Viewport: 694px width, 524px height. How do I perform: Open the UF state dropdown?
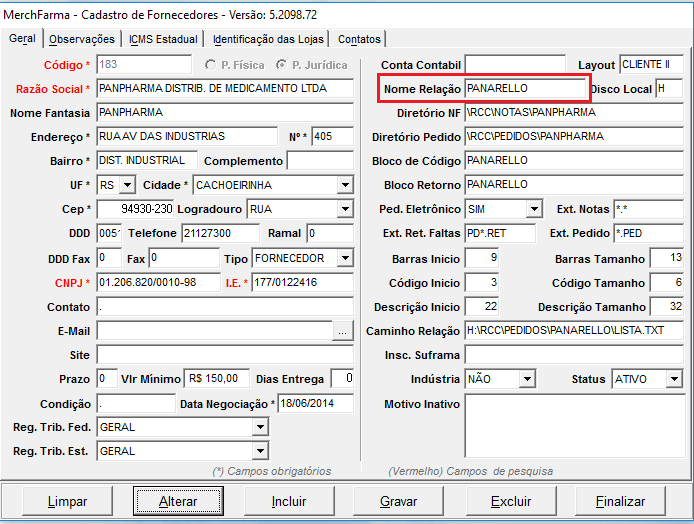point(127,185)
